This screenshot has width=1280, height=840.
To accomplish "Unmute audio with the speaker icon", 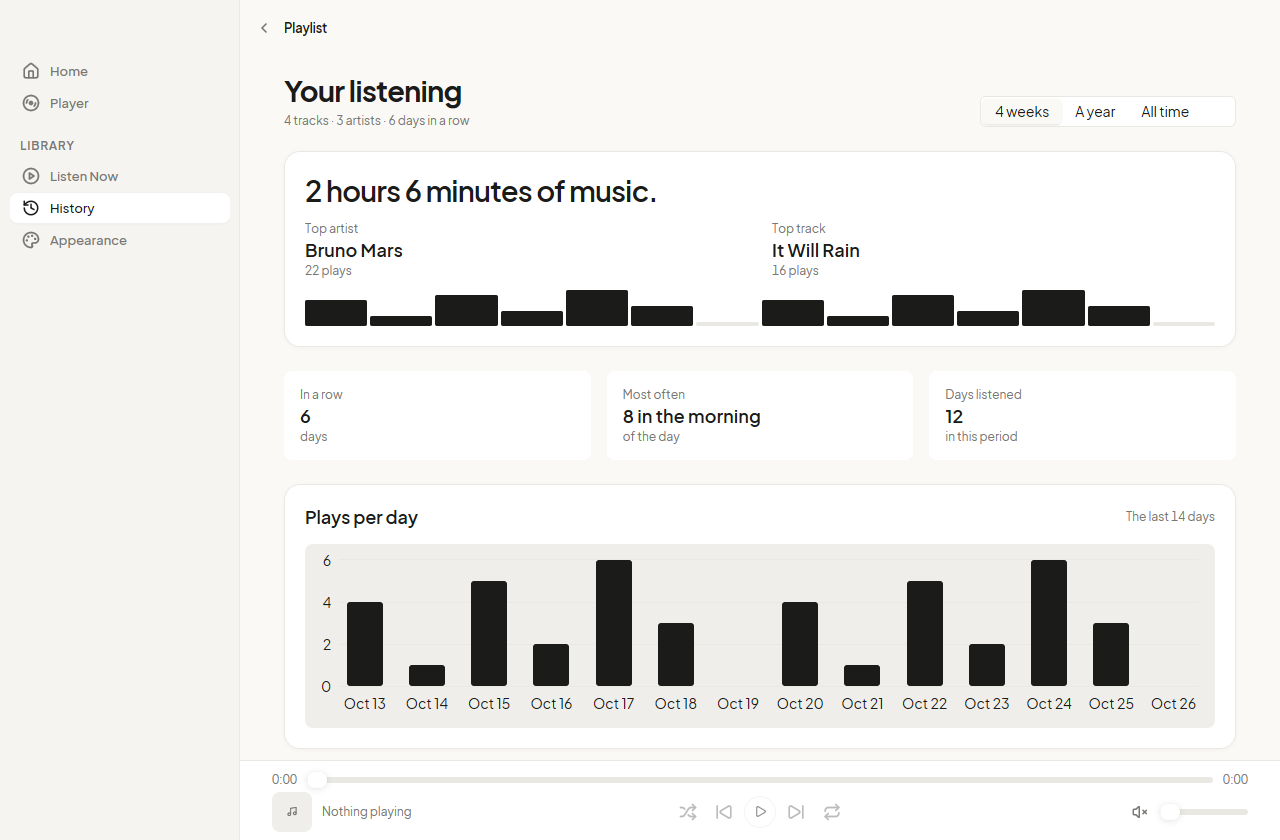I will tap(1139, 812).
